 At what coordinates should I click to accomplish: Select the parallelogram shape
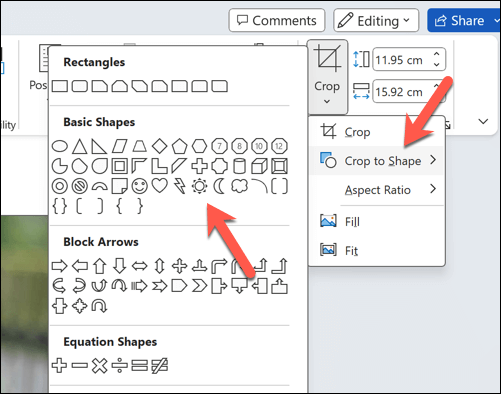pos(120,146)
